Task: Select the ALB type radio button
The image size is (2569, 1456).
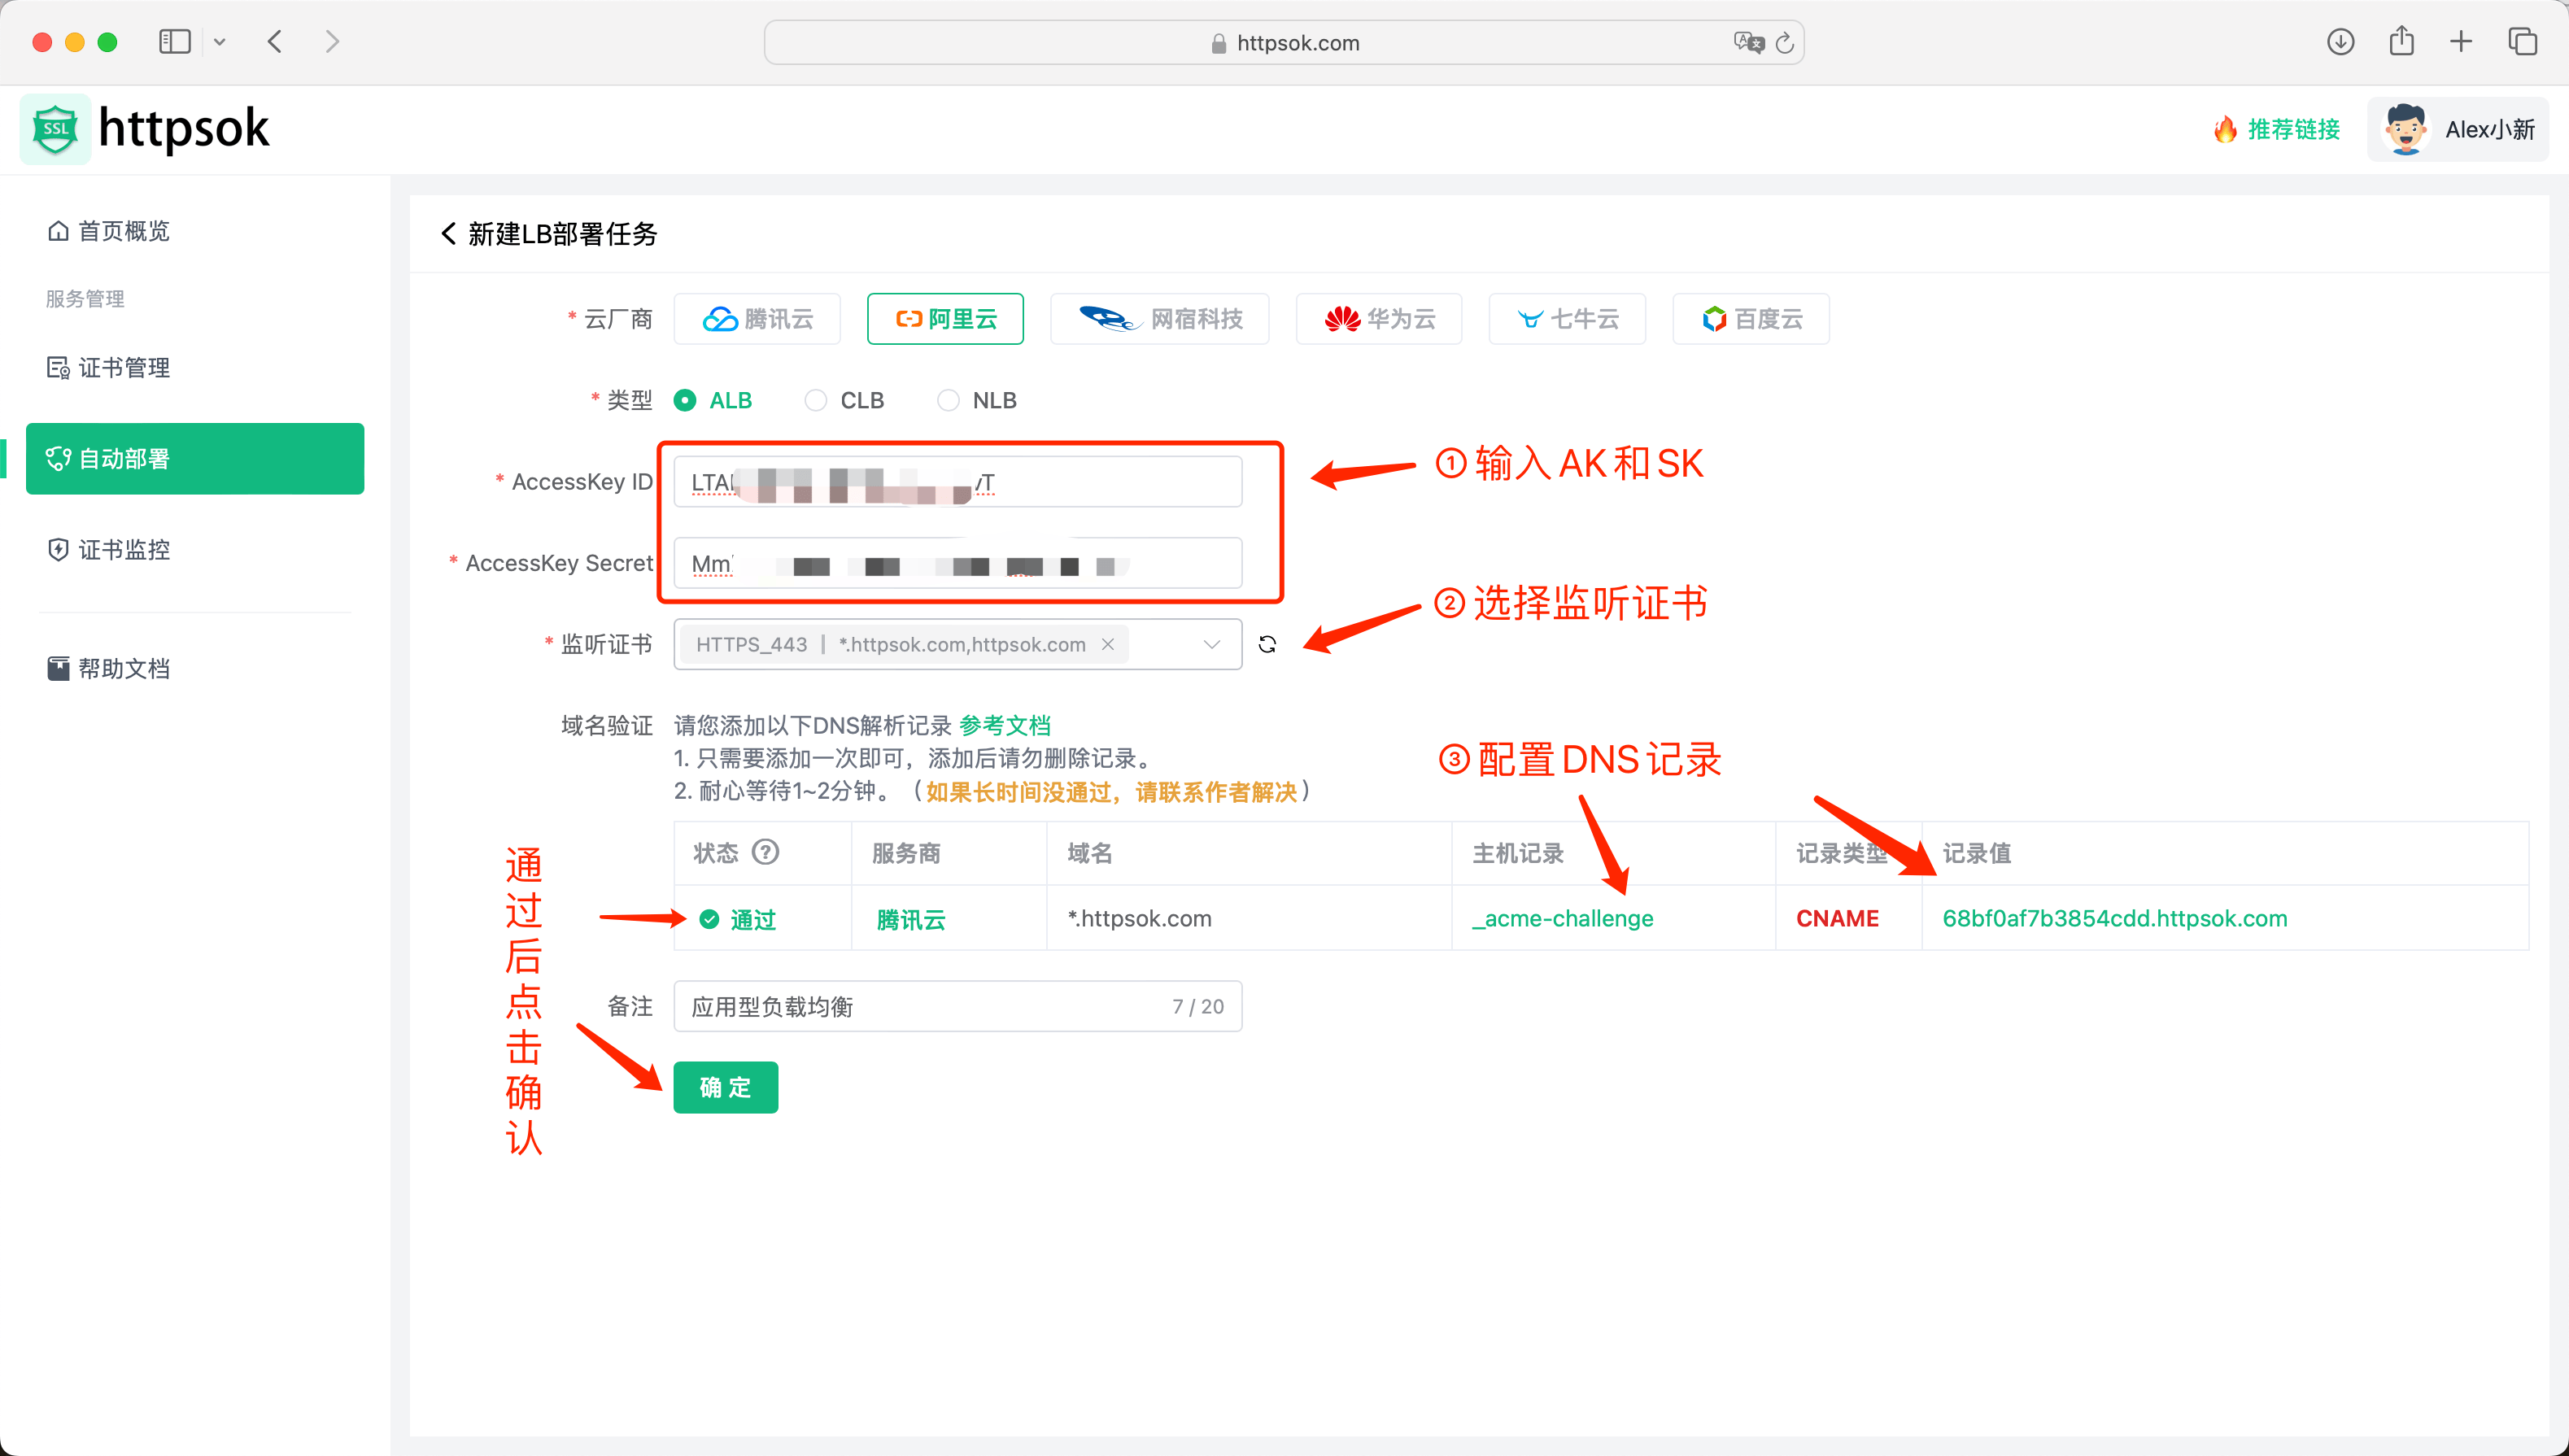Action: pos(684,400)
